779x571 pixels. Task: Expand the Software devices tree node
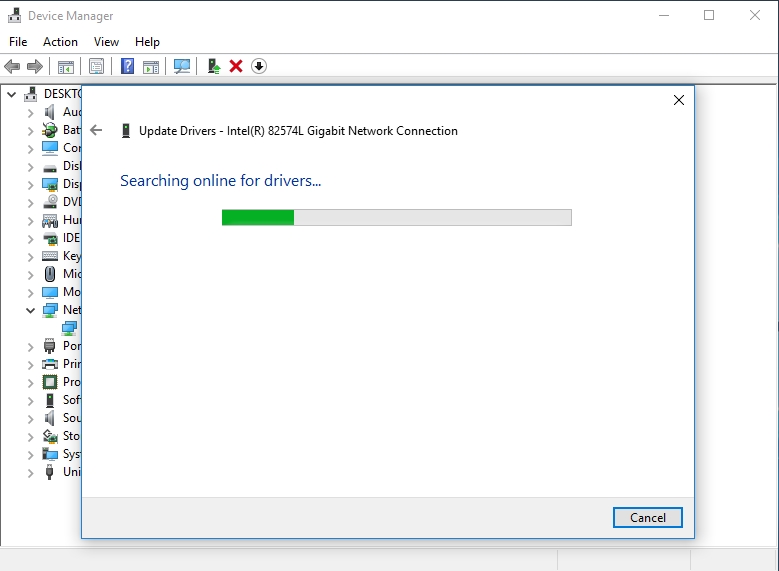[x=30, y=401]
